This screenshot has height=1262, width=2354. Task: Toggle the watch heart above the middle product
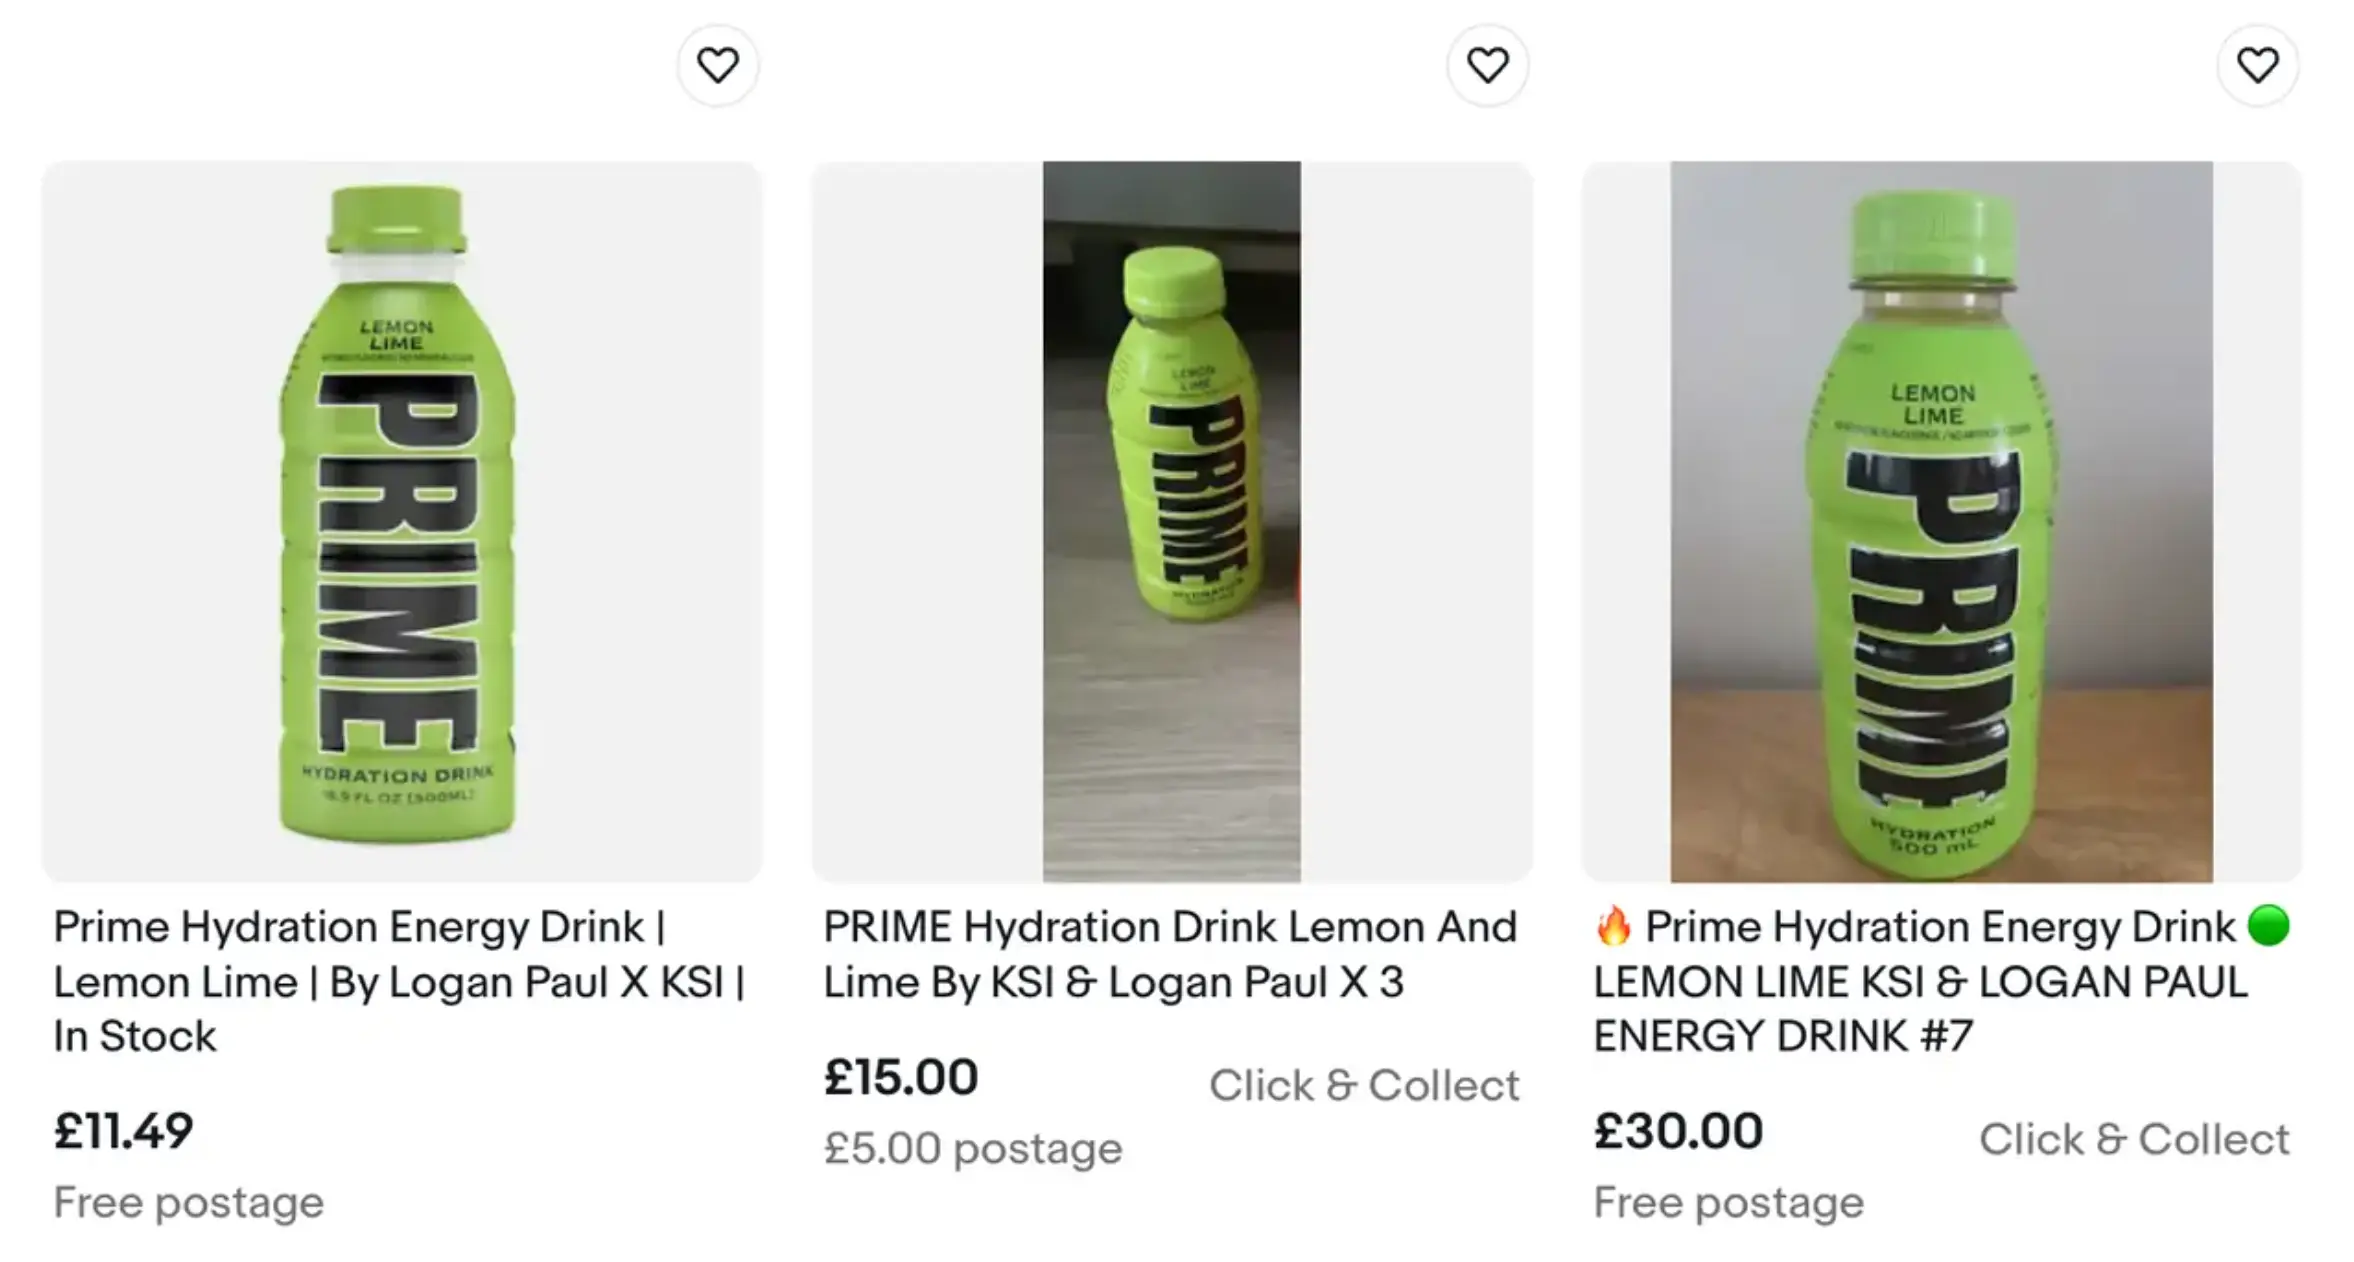click(x=1487, y=63)
